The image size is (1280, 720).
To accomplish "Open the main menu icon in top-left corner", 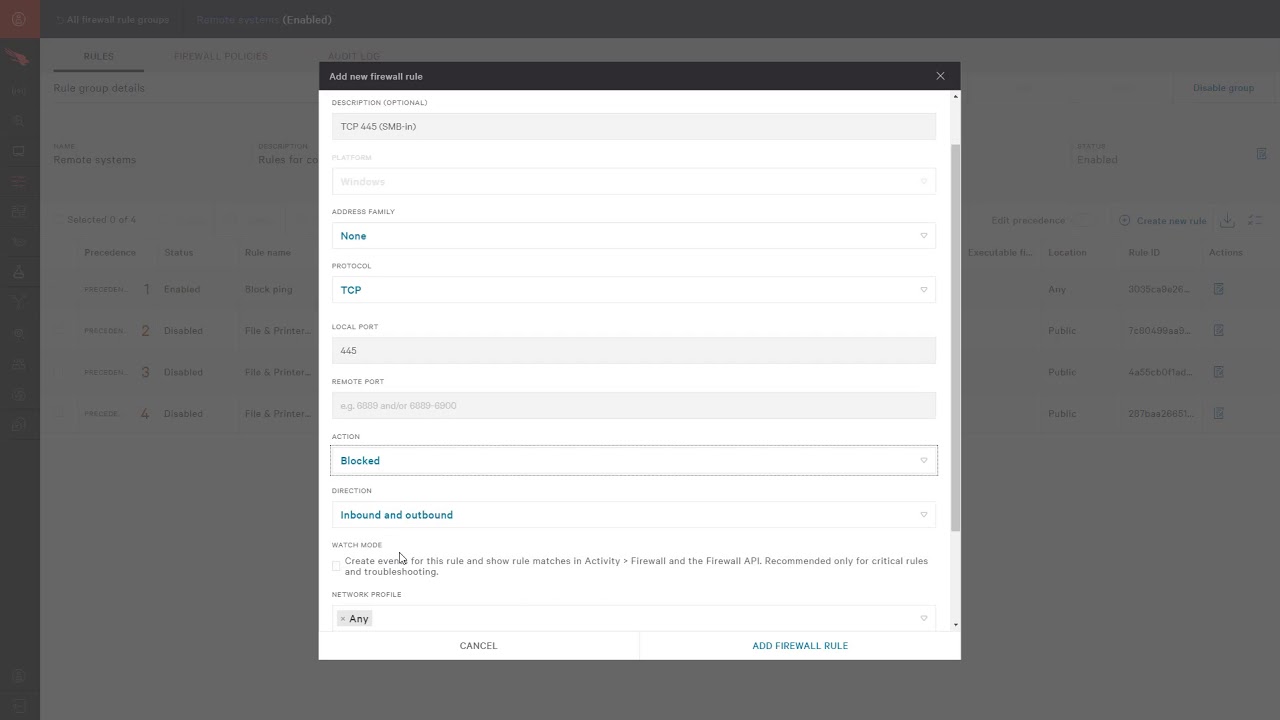I will (x=19, y=19).
